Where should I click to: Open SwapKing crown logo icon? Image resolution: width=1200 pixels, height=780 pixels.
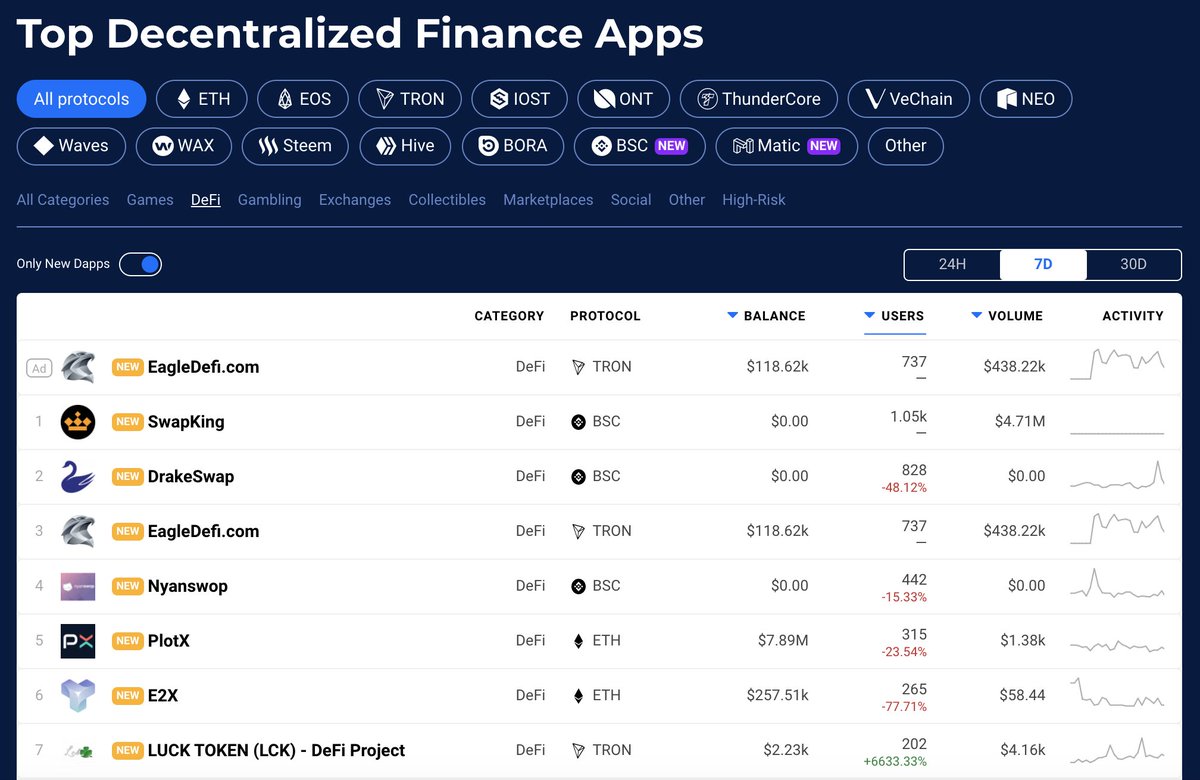[78, 422]
